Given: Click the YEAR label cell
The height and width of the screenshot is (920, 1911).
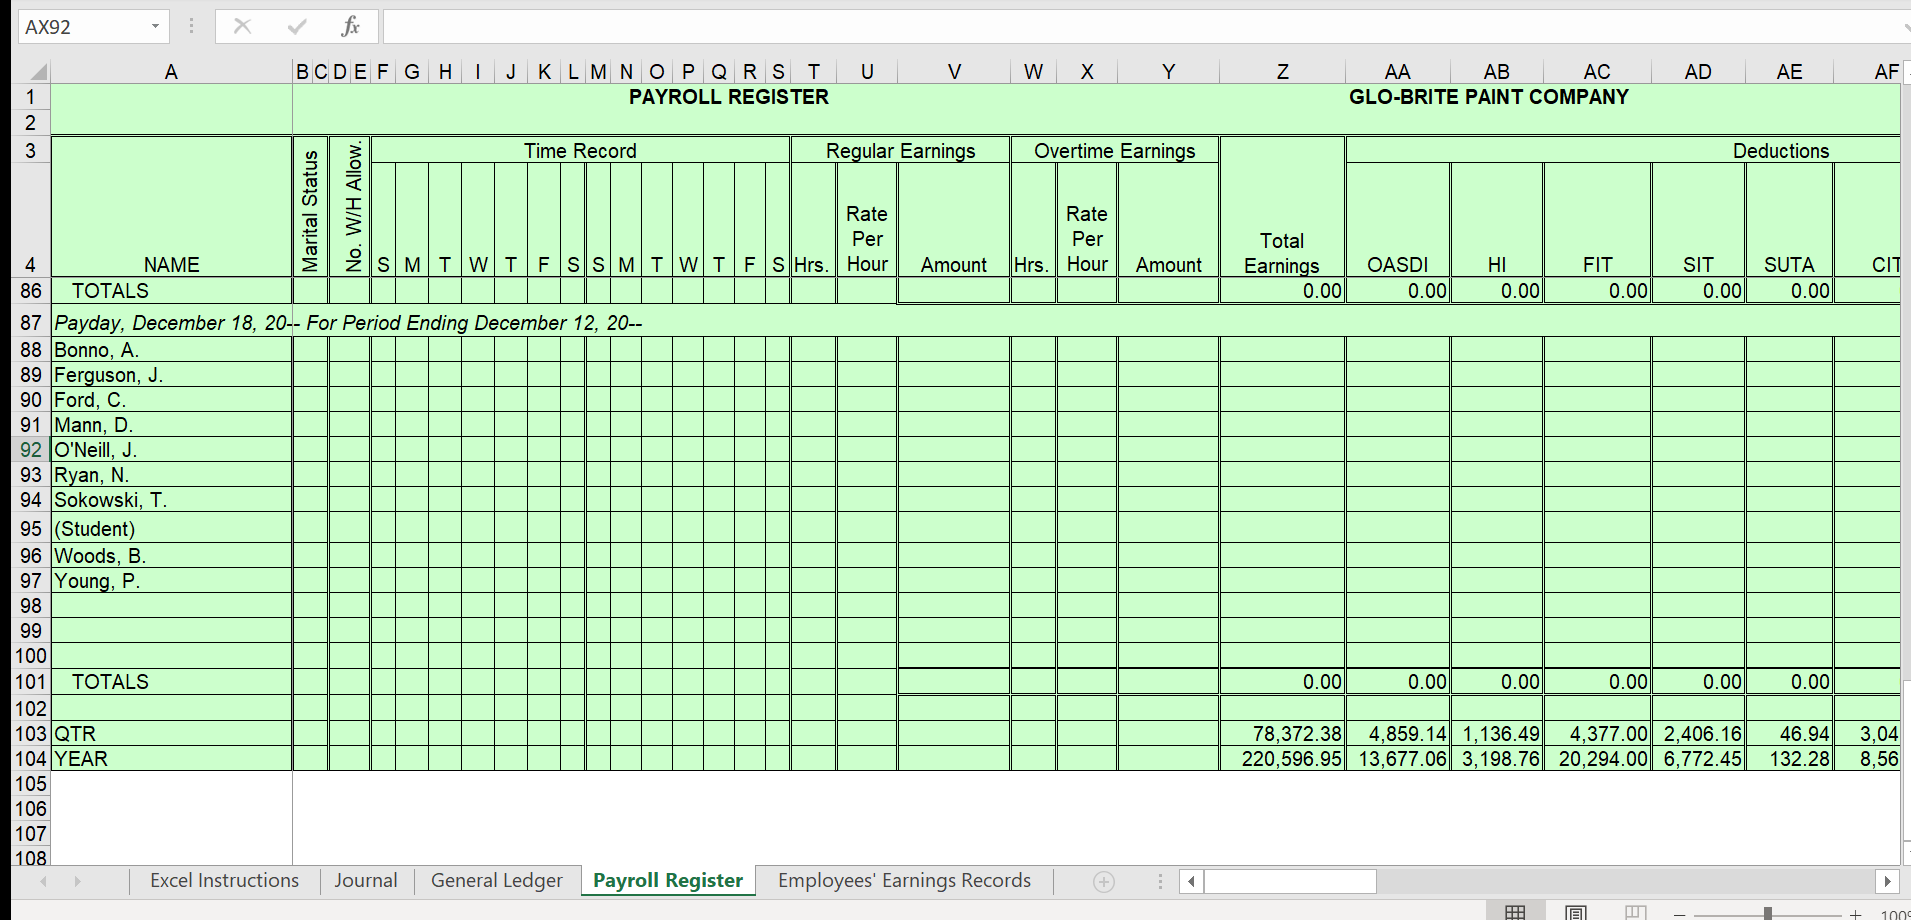Looking at the screenshot, I should pyautogui.click(x=171, y=759).
